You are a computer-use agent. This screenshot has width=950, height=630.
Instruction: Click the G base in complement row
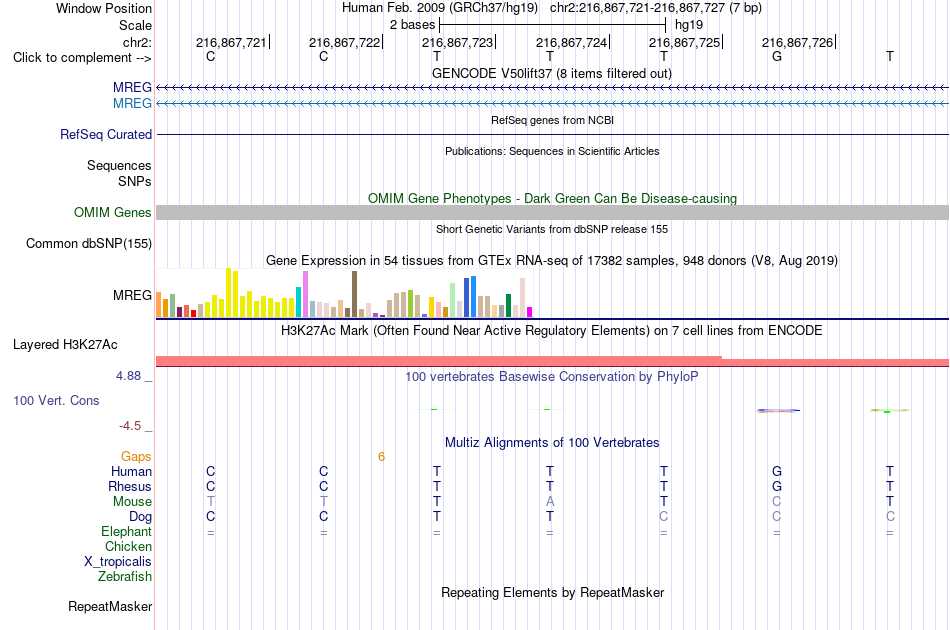tap(777, 56)
